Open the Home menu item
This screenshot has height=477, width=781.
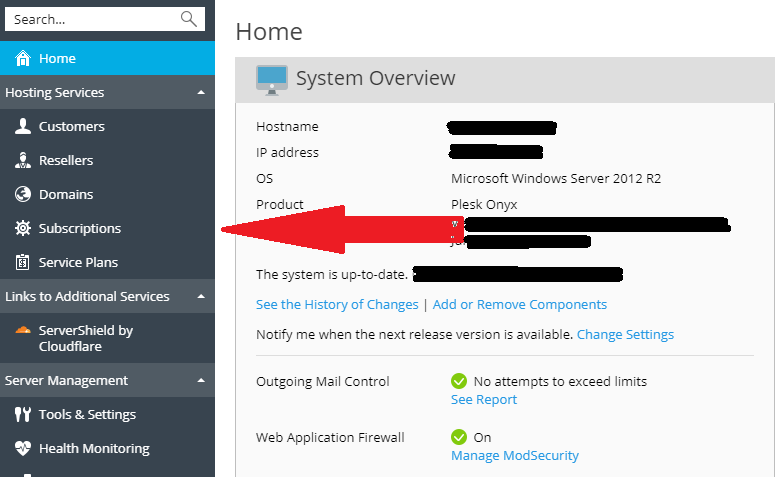click(x=107, y=58)
